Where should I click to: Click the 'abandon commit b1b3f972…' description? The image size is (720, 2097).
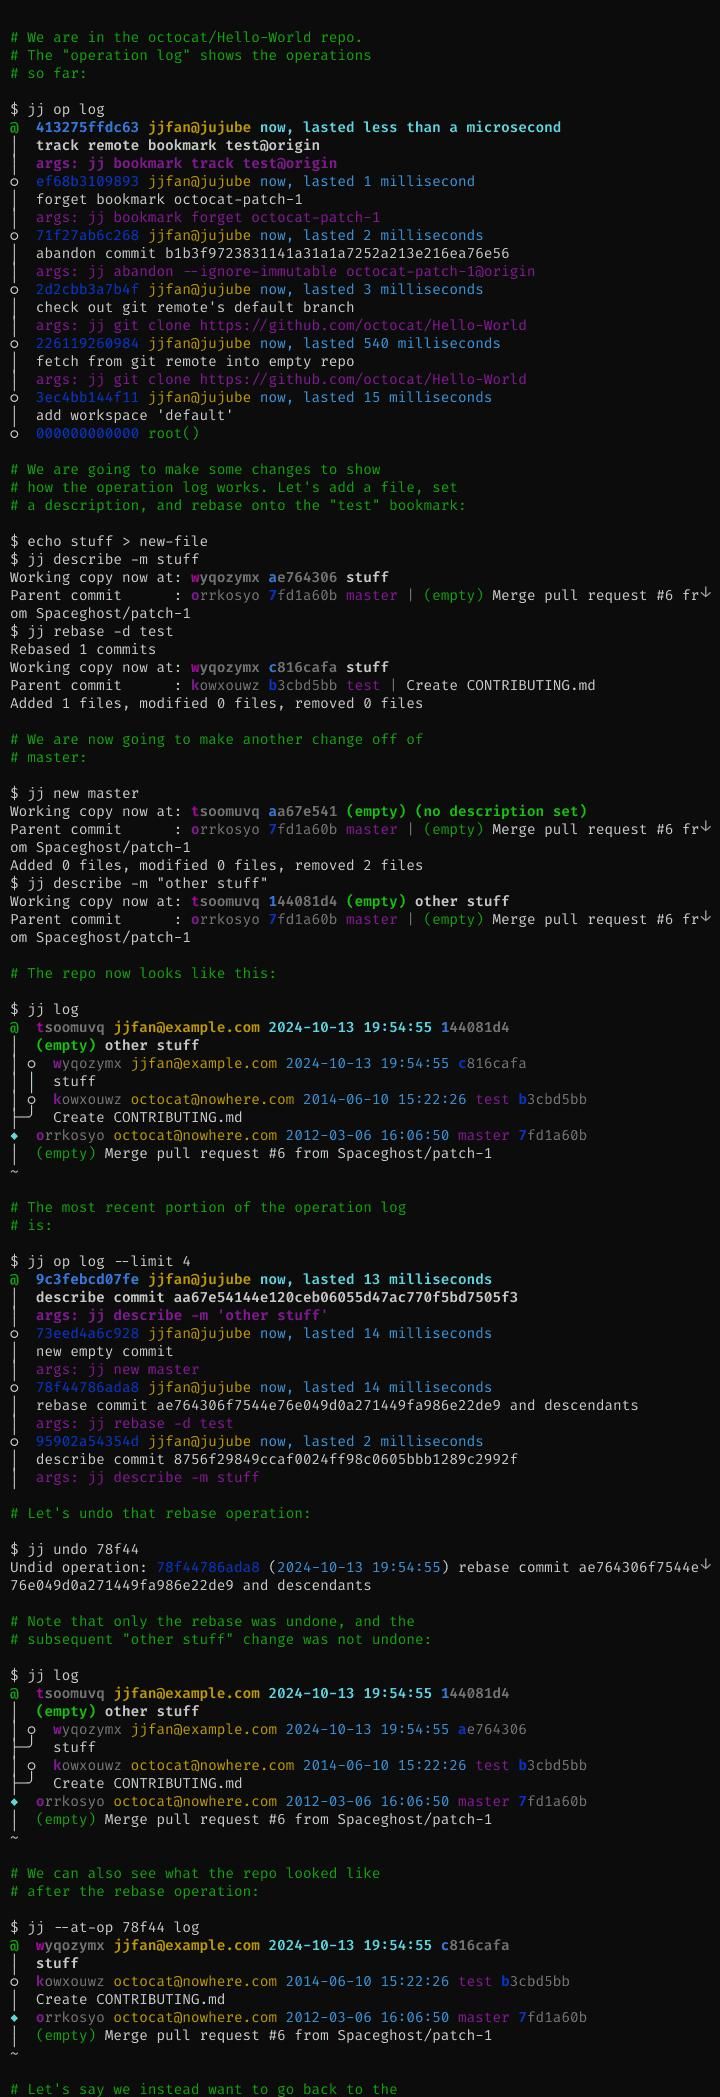[x=272, y=253]
